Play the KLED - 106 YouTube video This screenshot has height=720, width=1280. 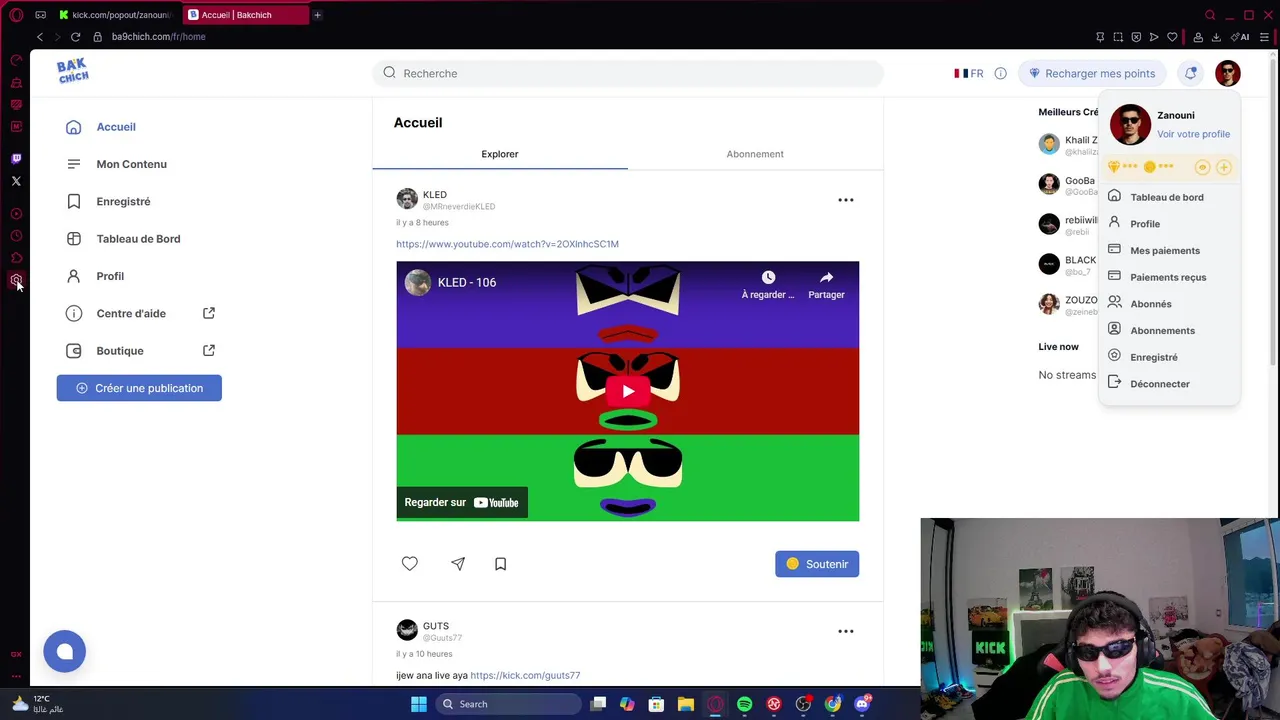coord(628,391)
